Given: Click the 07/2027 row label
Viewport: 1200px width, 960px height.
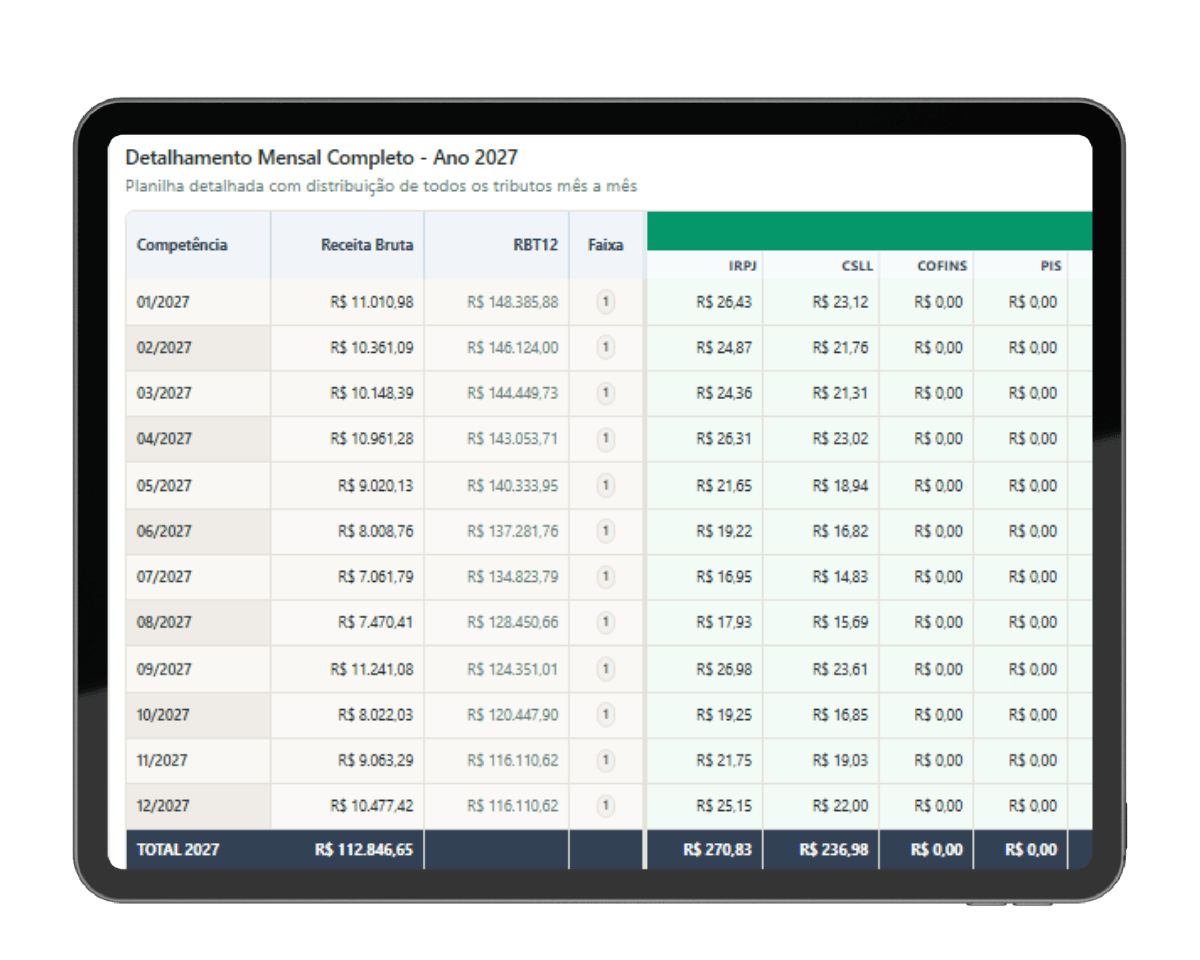Looking at the screenshot, I should tap(164, 577).
